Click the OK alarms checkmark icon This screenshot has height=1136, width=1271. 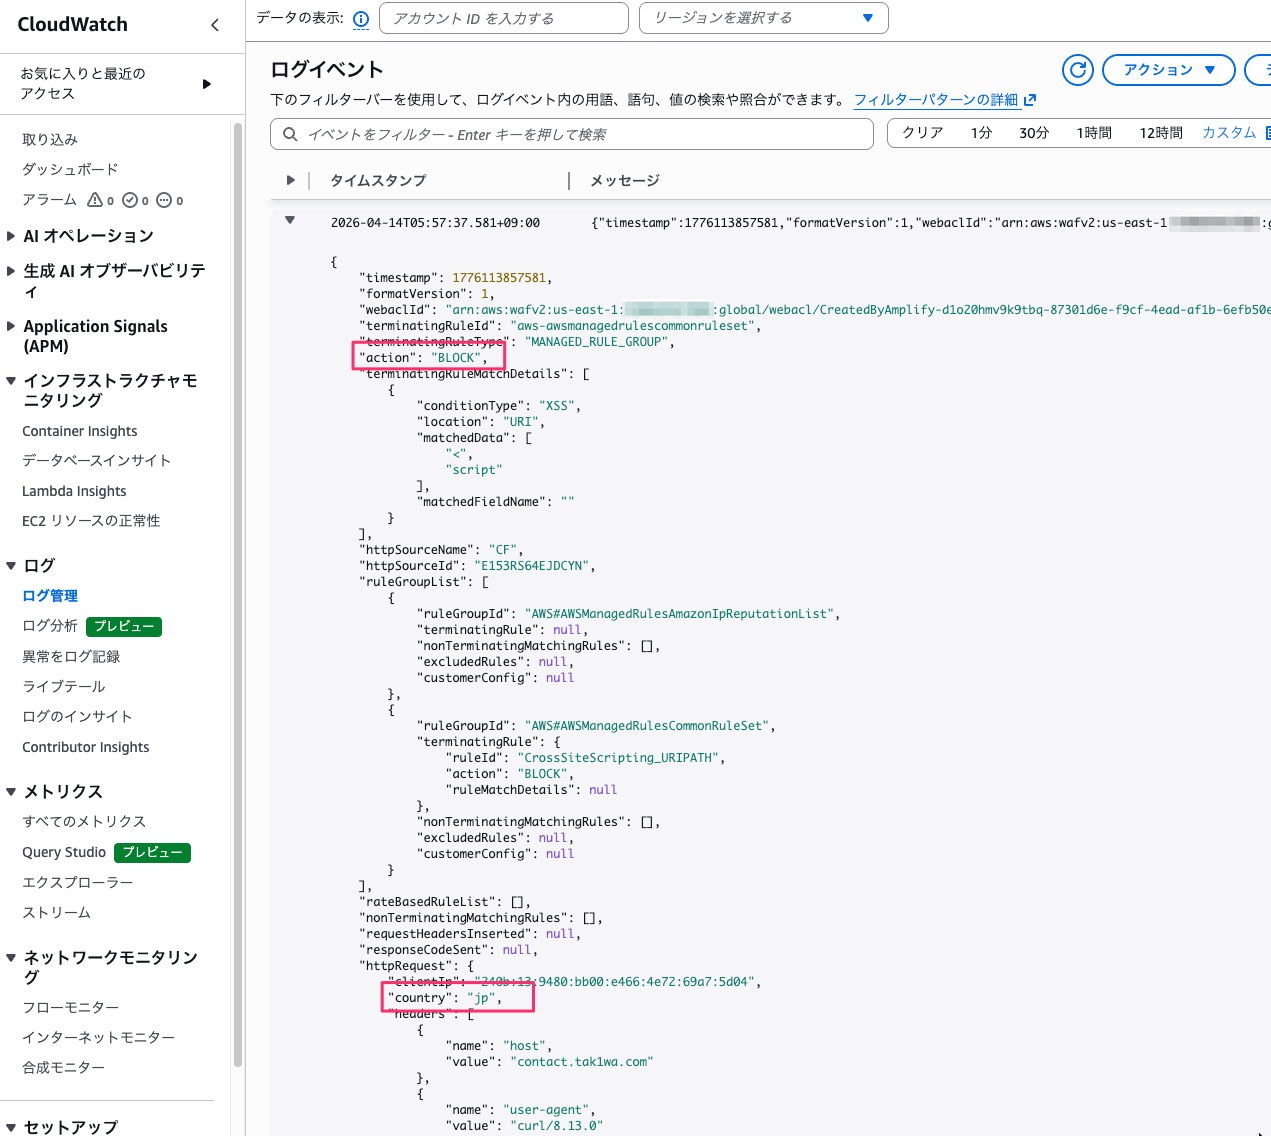coord(130,200)
